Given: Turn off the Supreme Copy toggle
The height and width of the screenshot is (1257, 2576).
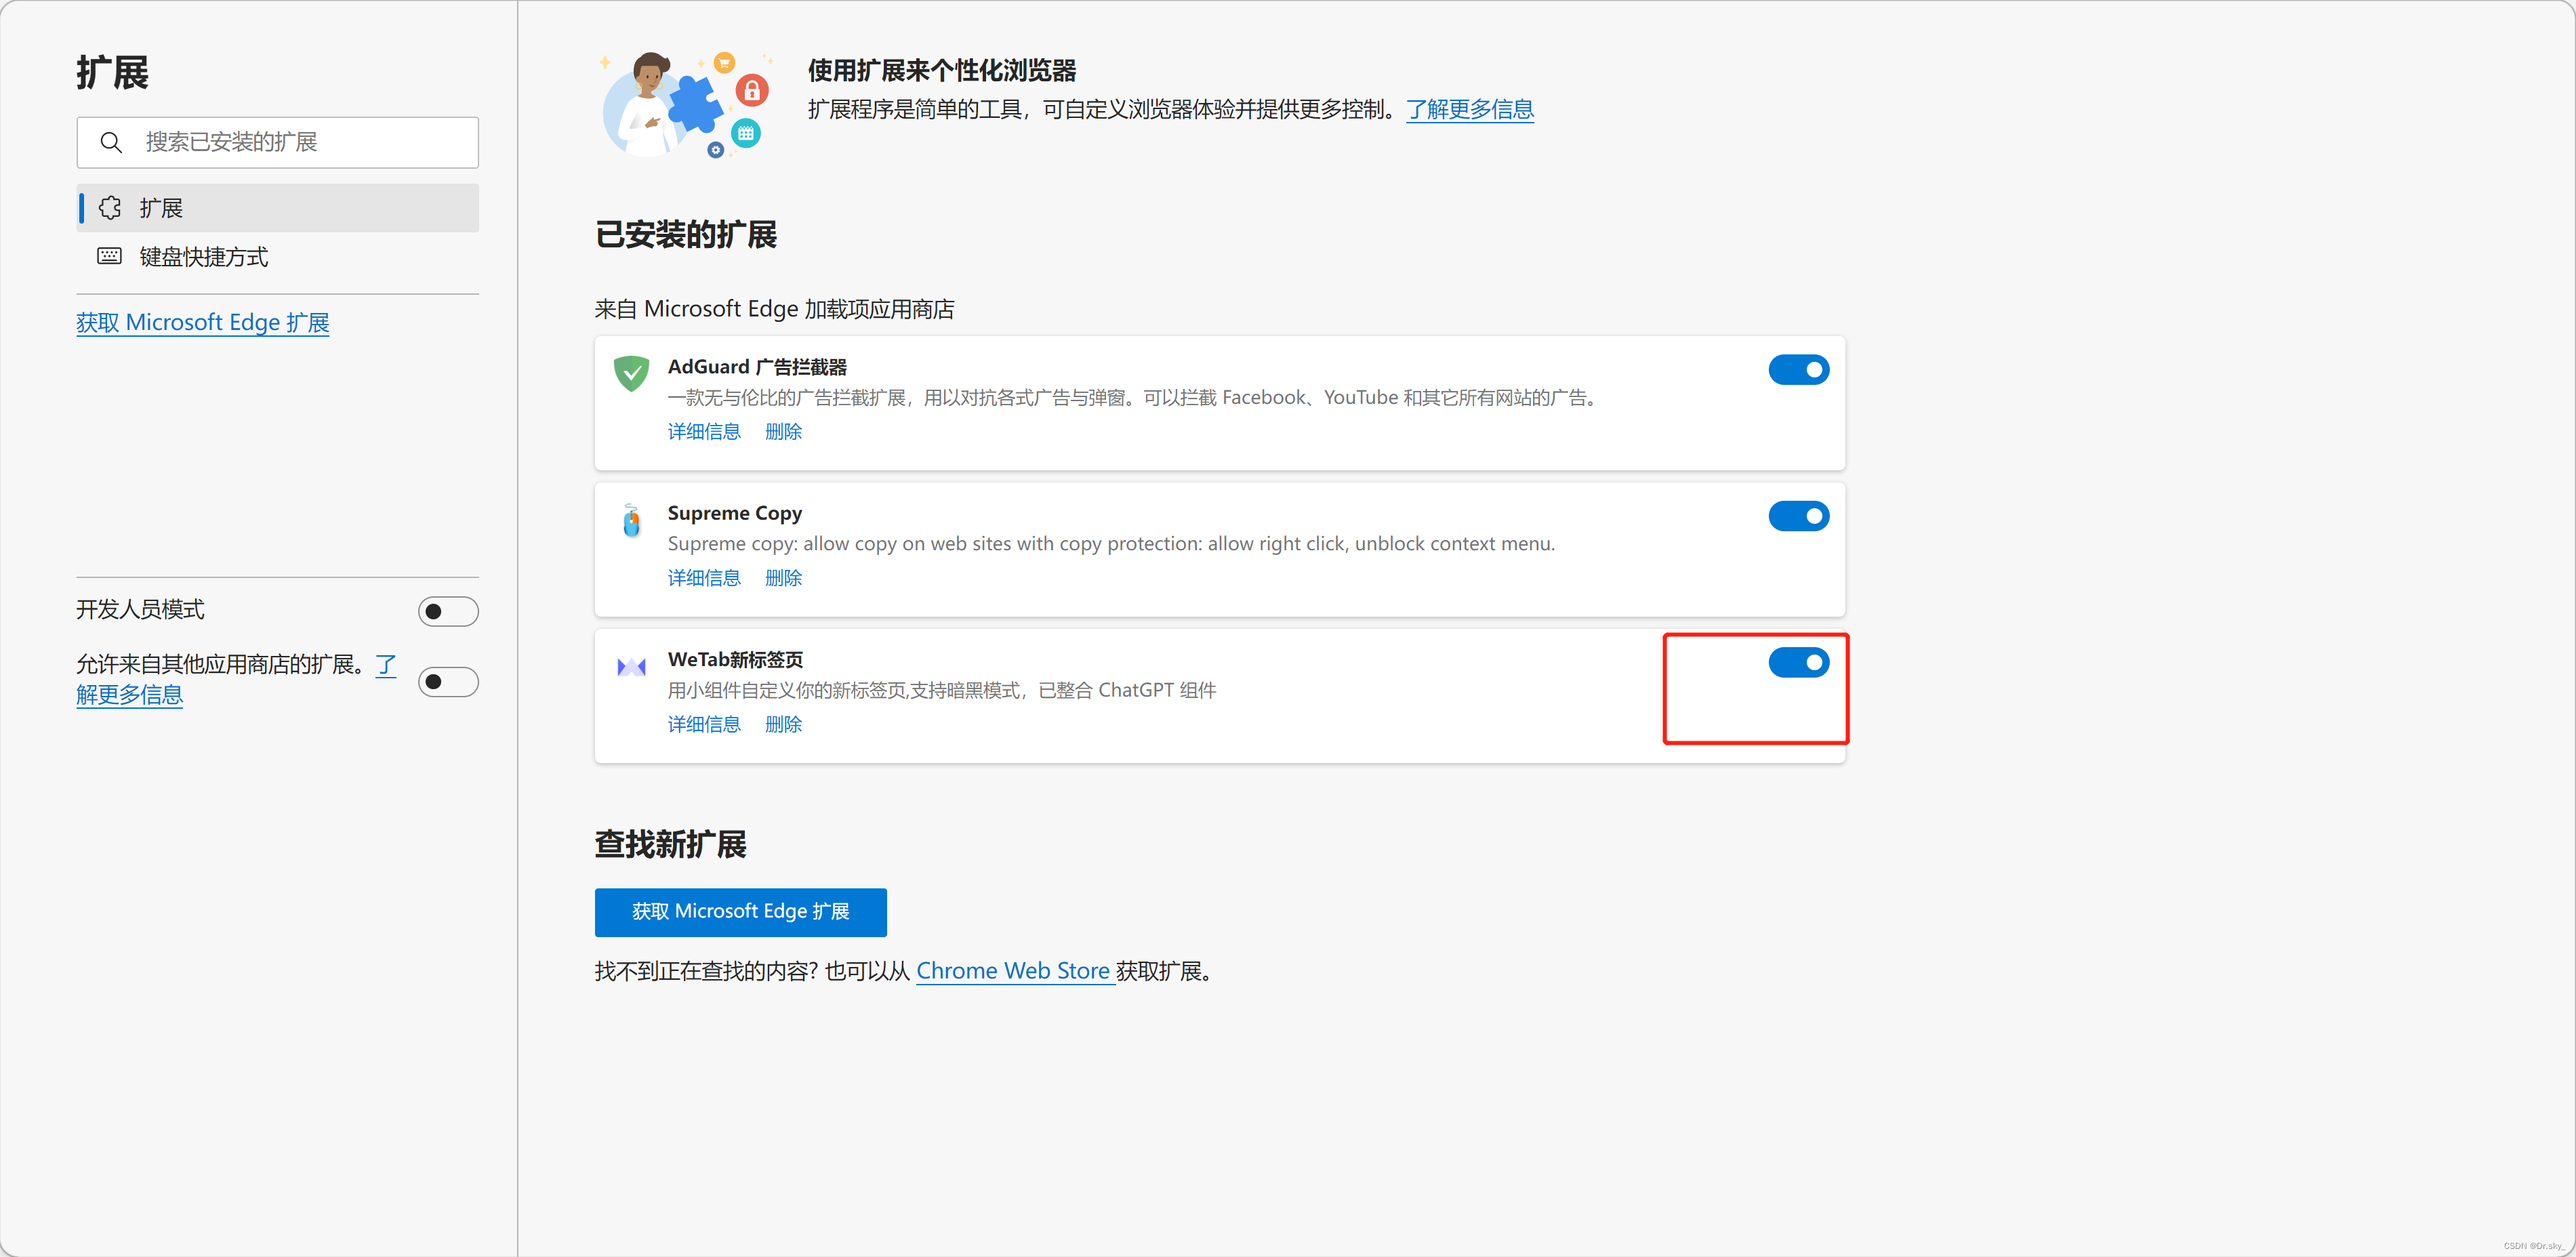Looking at the screenshot, I should tap(1798, 516).
